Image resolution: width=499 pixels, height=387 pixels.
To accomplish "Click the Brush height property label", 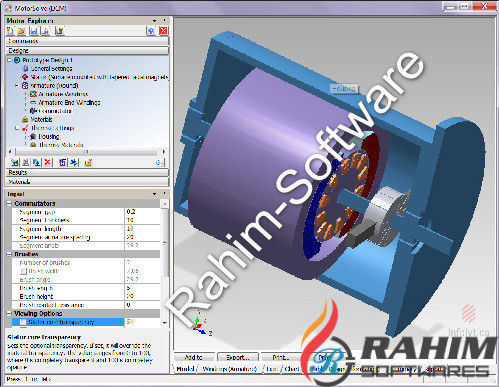I will 36,296.
